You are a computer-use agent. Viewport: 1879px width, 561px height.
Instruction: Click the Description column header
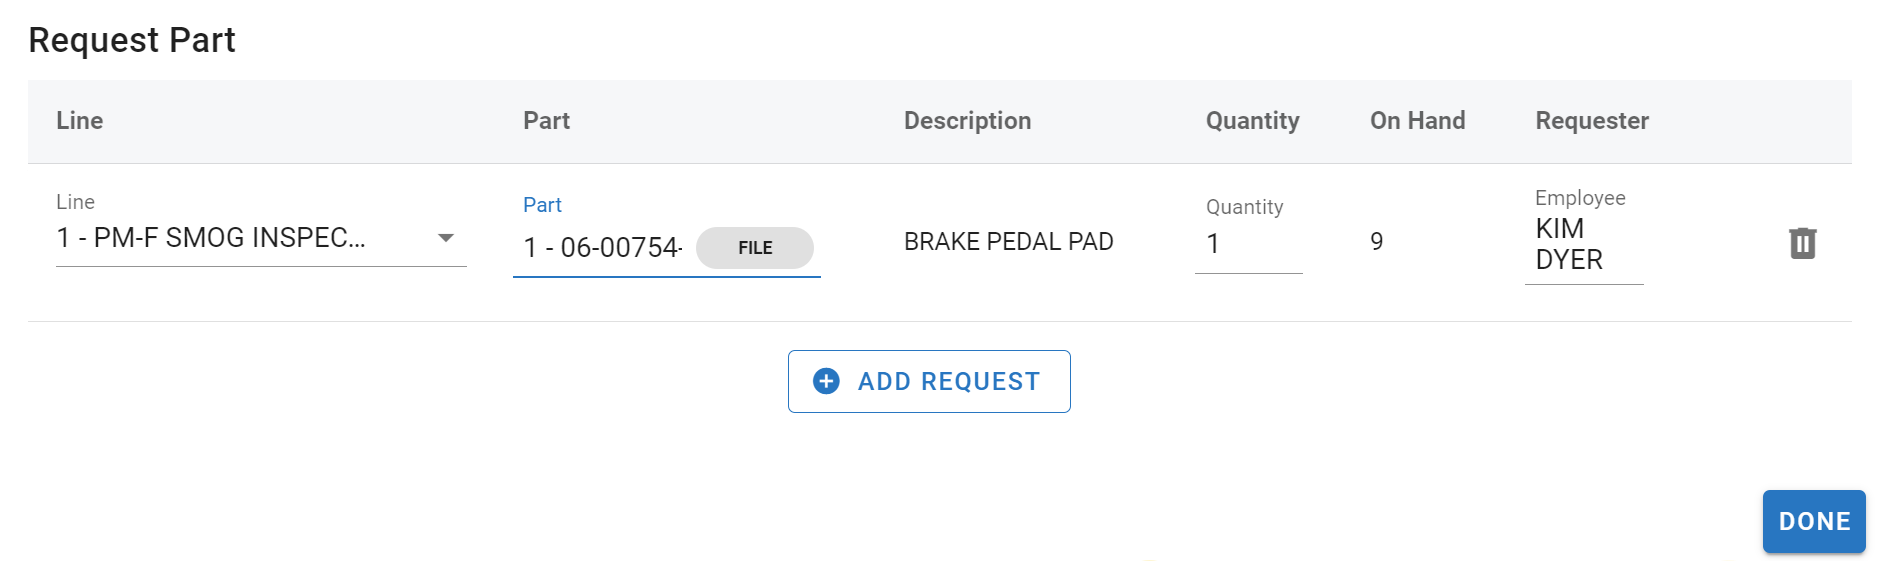967,121
